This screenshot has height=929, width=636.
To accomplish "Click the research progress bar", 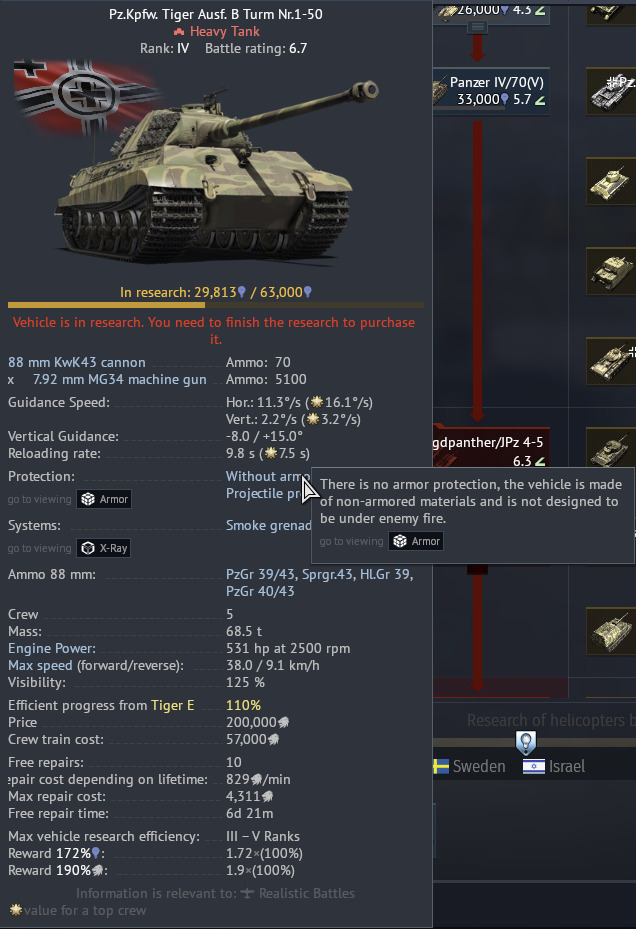I will pyautogui.click(x=216, y=305).
